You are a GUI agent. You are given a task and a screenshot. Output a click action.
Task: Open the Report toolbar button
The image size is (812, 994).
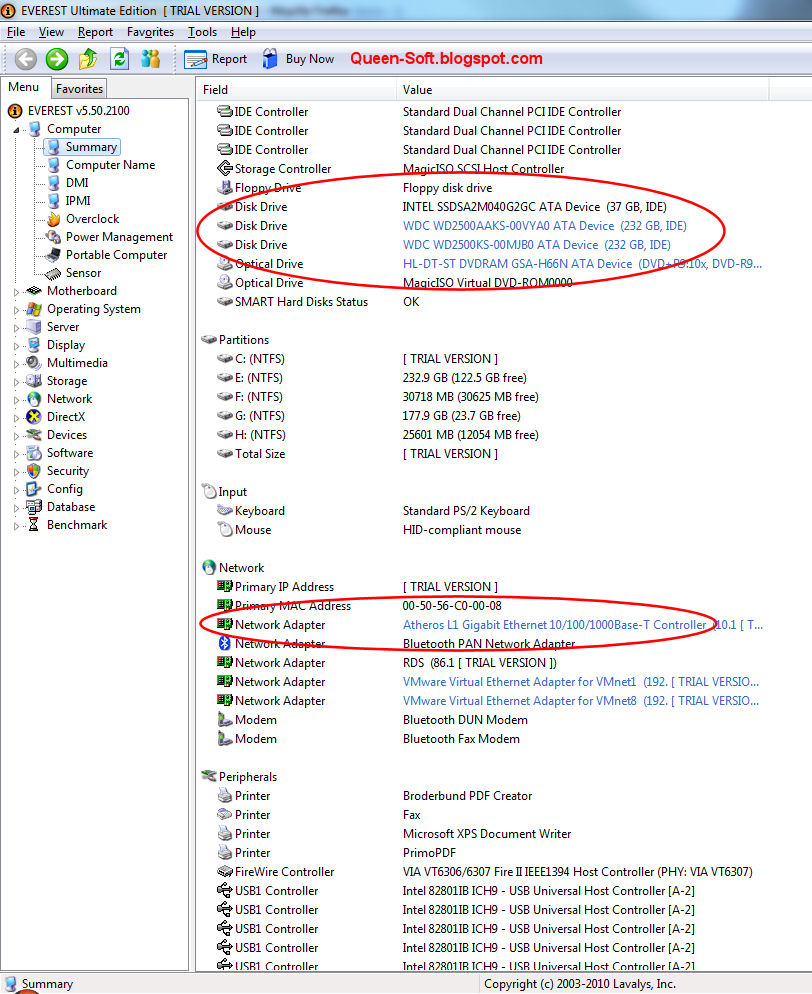(216, 59)
